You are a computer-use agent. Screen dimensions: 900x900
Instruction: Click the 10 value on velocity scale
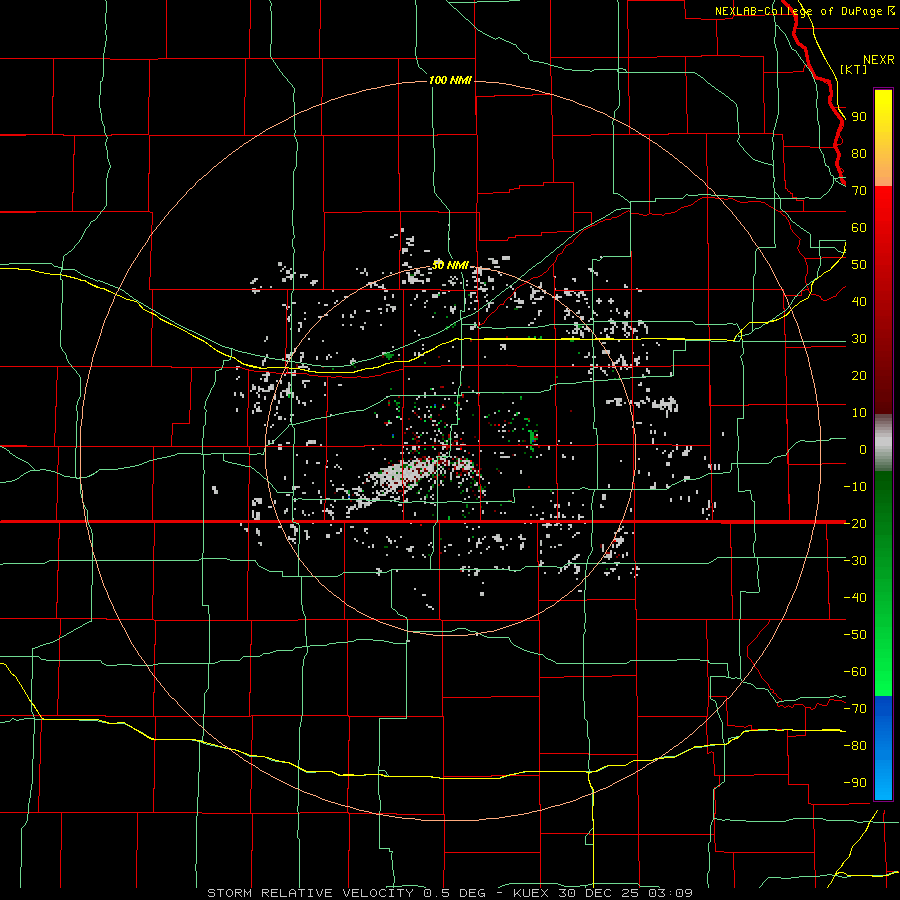click(859, 413)
